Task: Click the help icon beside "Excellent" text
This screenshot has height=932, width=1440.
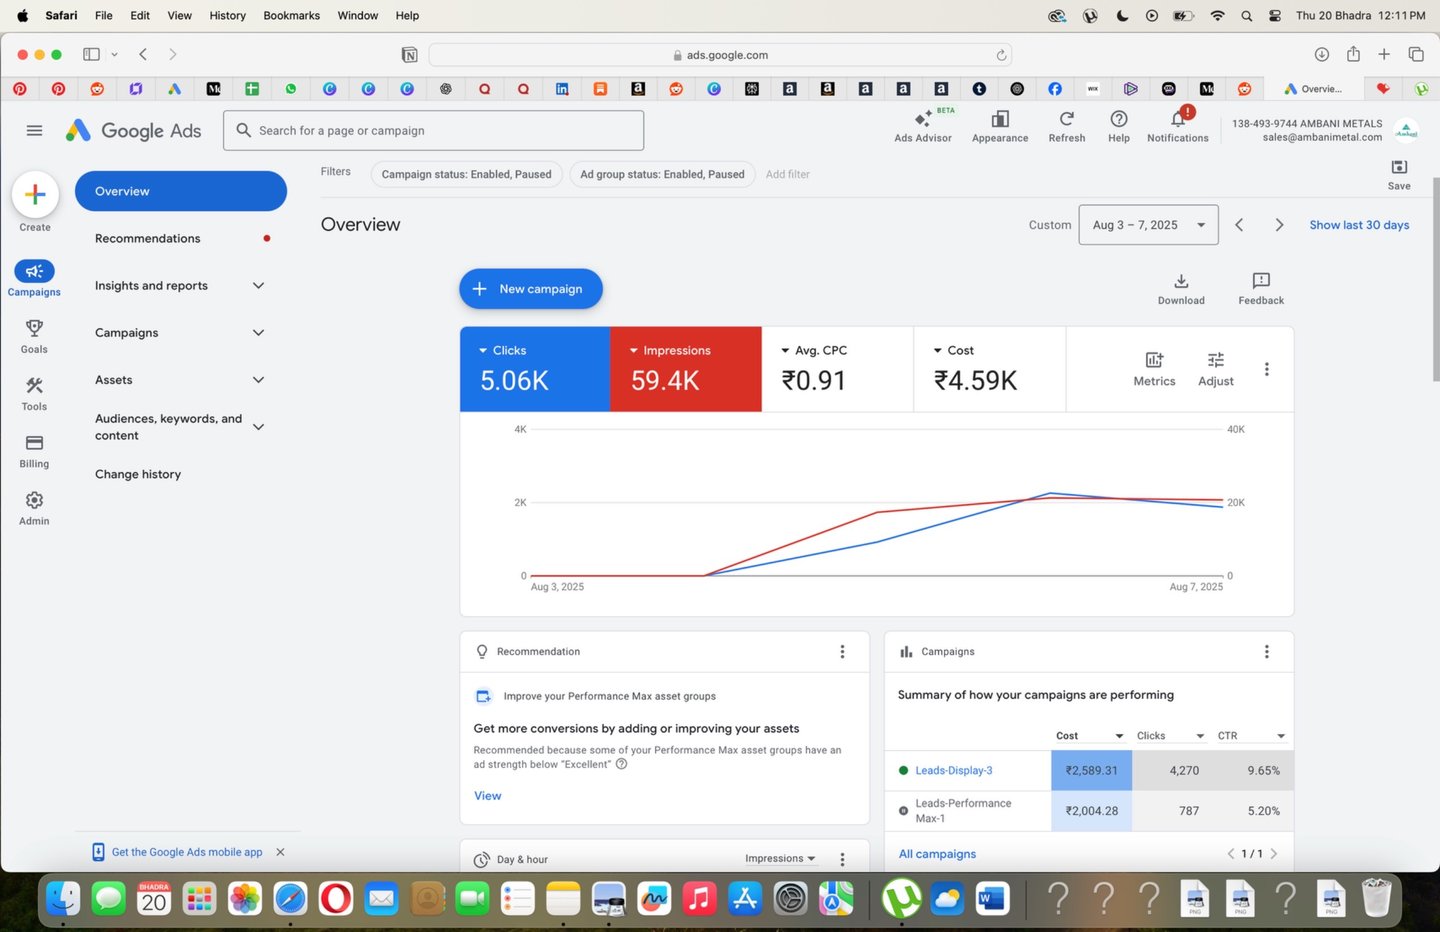Action: (621, 764)
